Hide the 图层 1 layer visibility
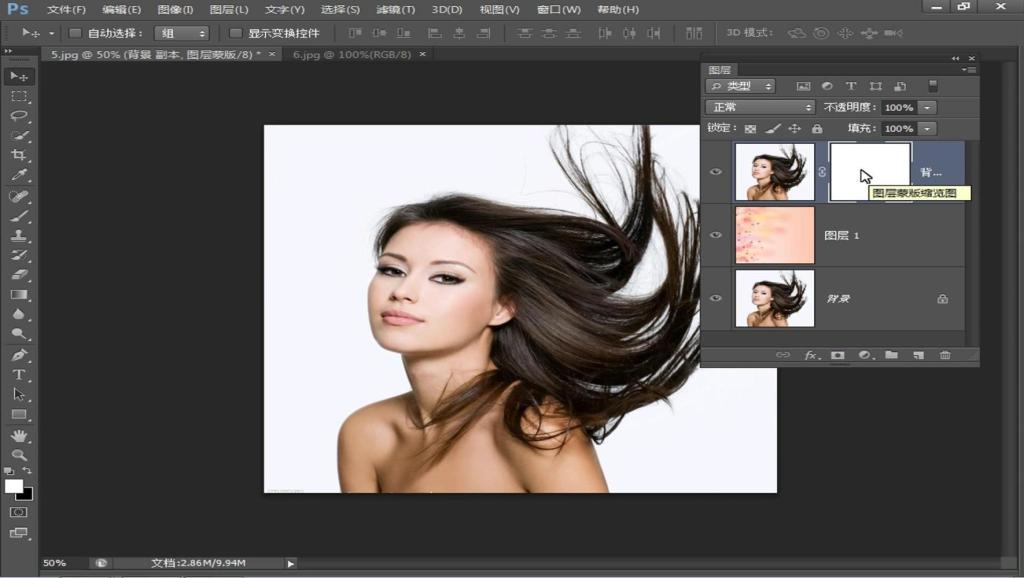 click(x=716, y=235)
